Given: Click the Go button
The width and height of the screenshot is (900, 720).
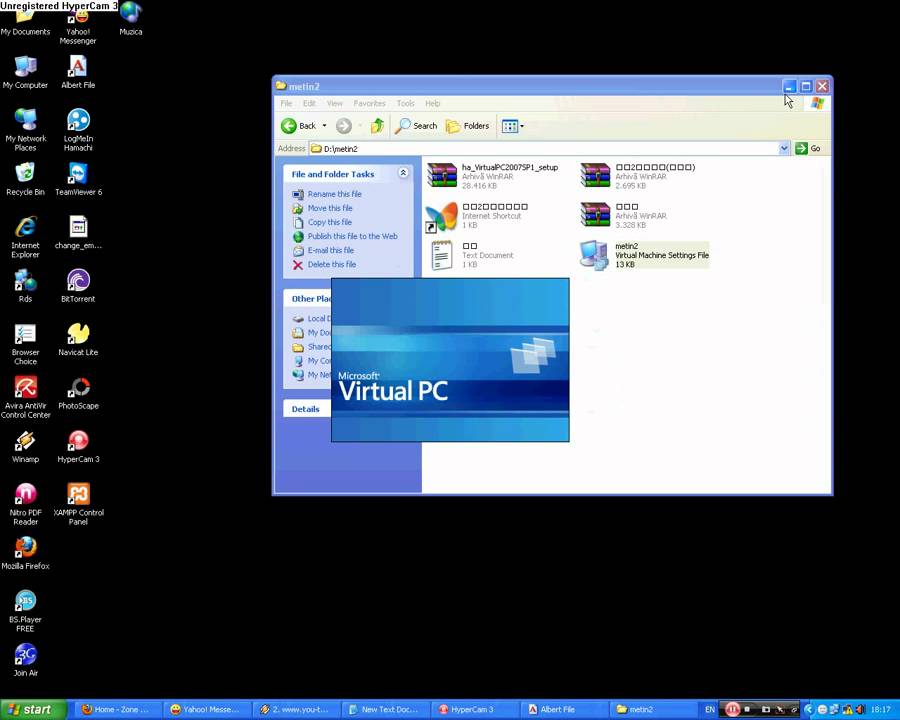Looking at the screenshot, I should point(808,149).
